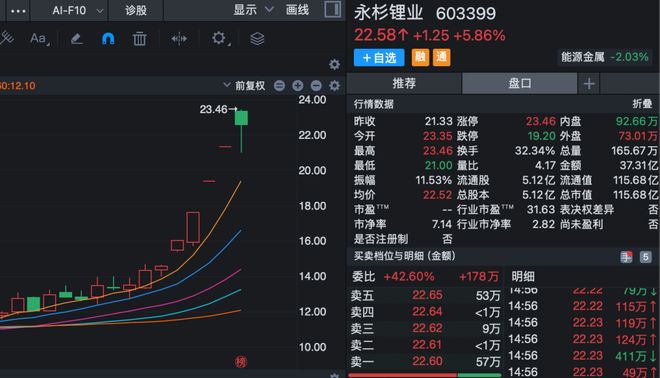Toggle the 手 lot-unit icon
This screenshot has height=378, width=660.
click(626, 257)
